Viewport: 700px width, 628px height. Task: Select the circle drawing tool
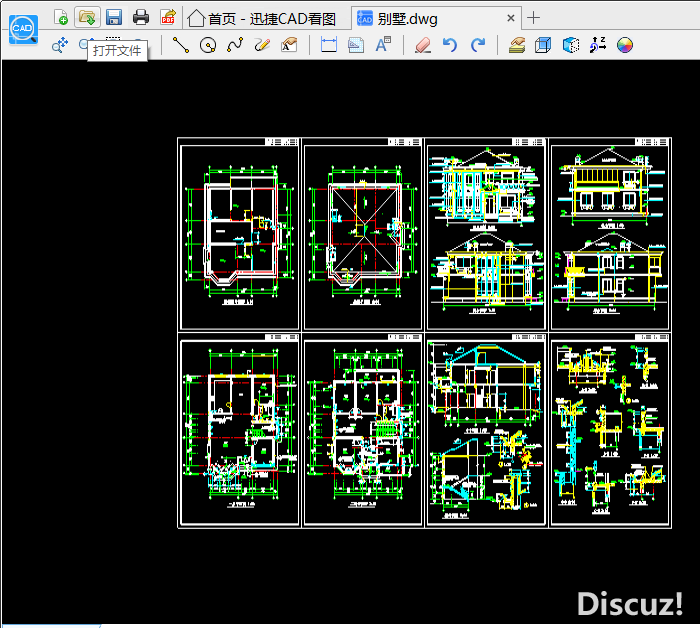[208, 45]
